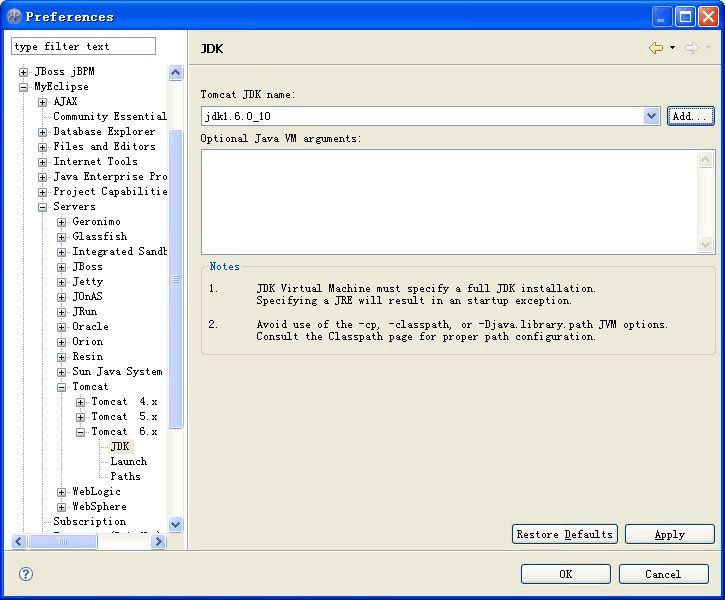This screenshot has width=725, height=600.
Task: Expand the JRun server node
Action: point(61,312)
